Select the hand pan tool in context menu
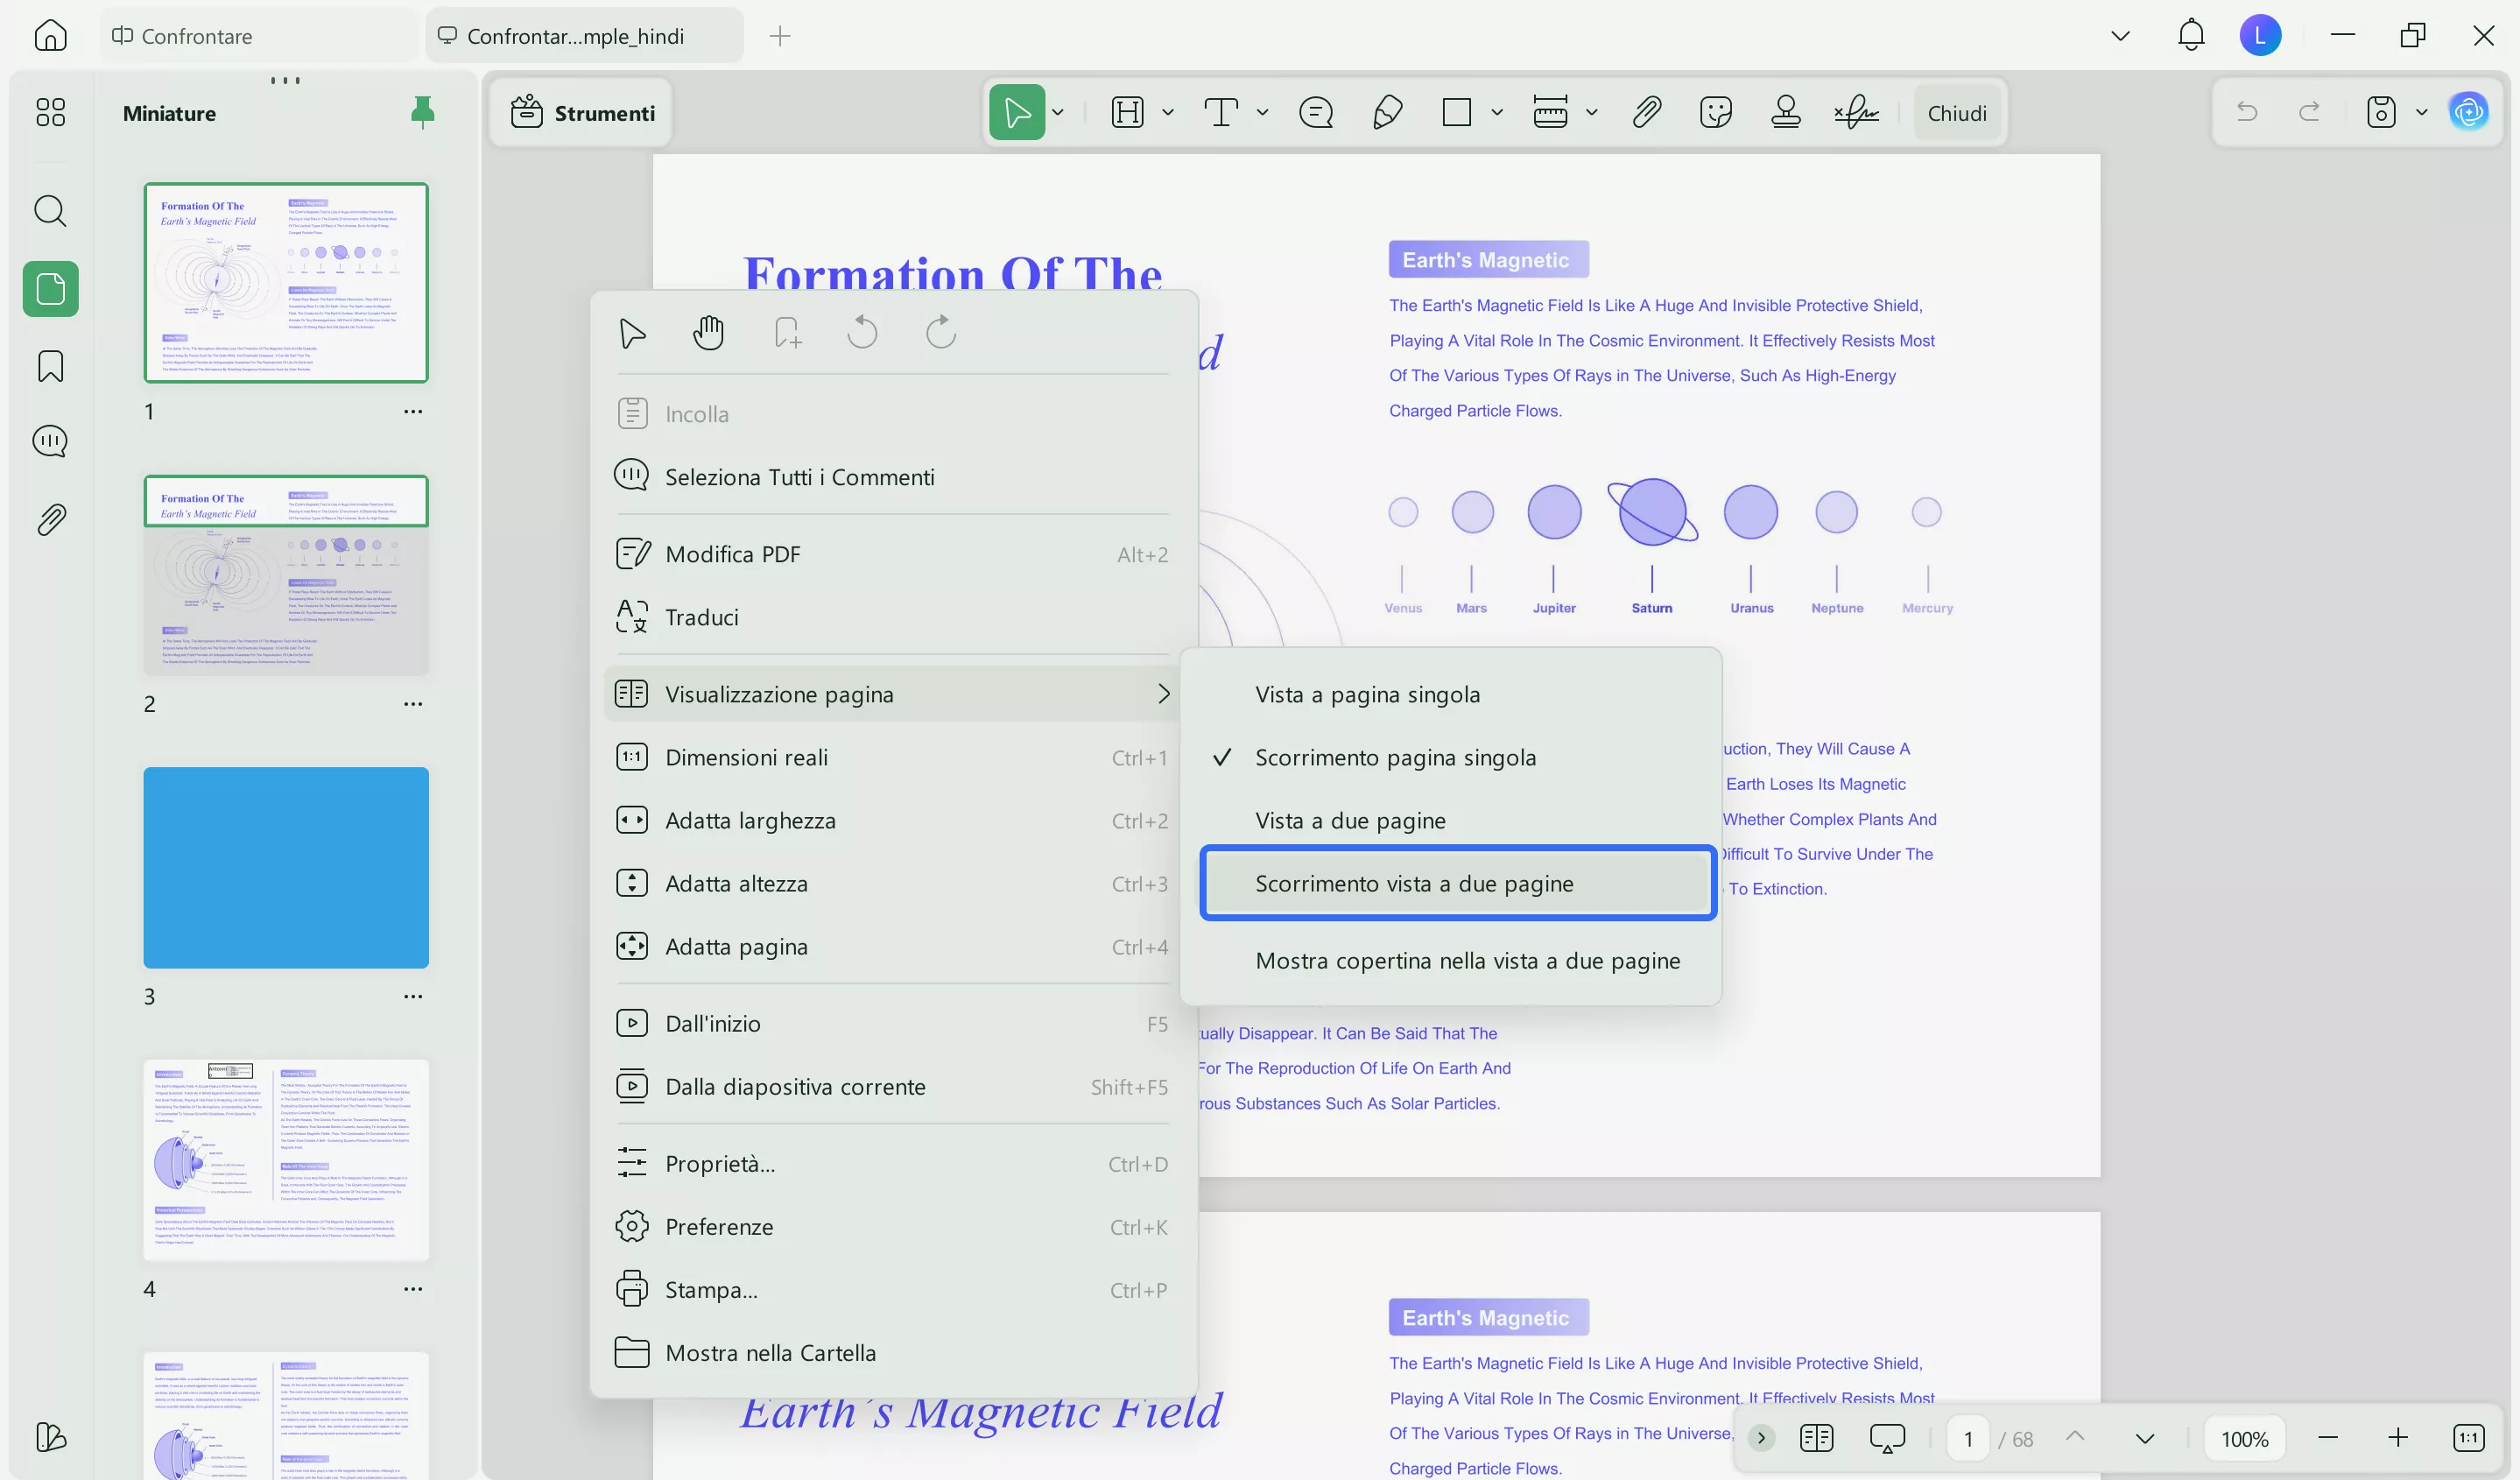 [708, 332]
